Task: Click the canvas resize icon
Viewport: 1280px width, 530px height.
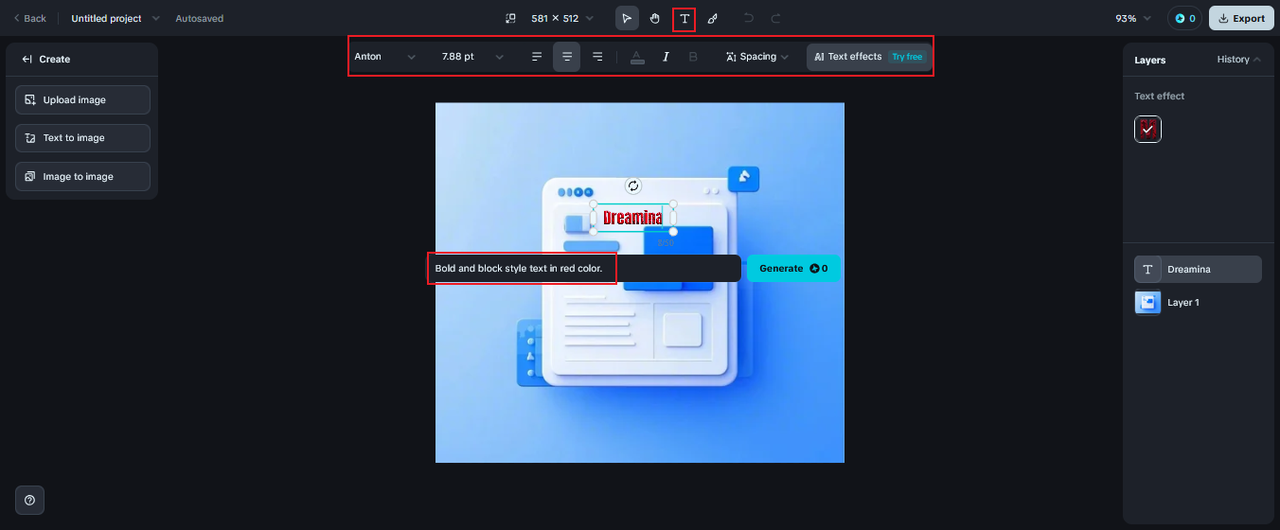Action: 511,18
